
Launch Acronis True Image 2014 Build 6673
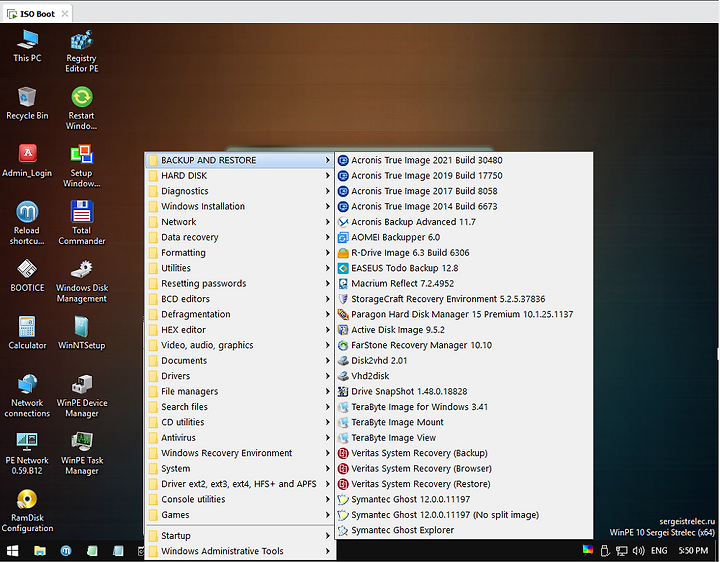click(x=464, y=207)
